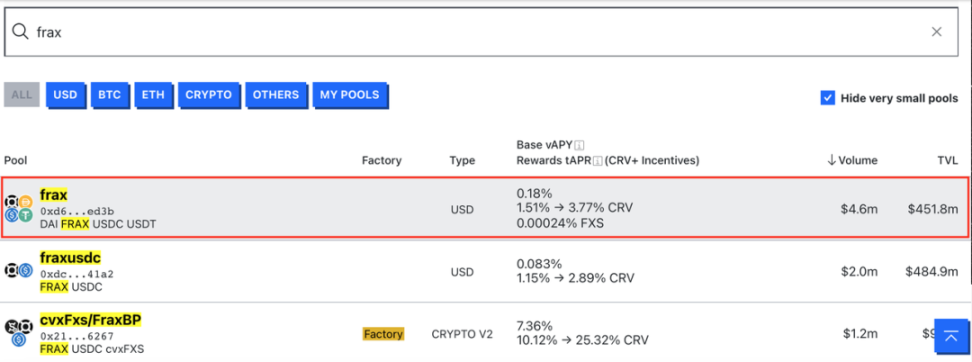
Task: Click the 0.00024% FXS reward value
Action: pos(560,224)
